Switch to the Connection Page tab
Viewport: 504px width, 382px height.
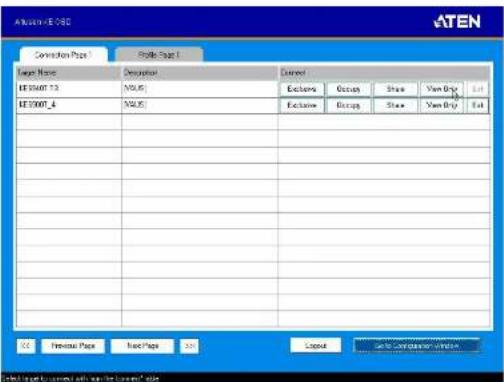(x=63, y=55)
